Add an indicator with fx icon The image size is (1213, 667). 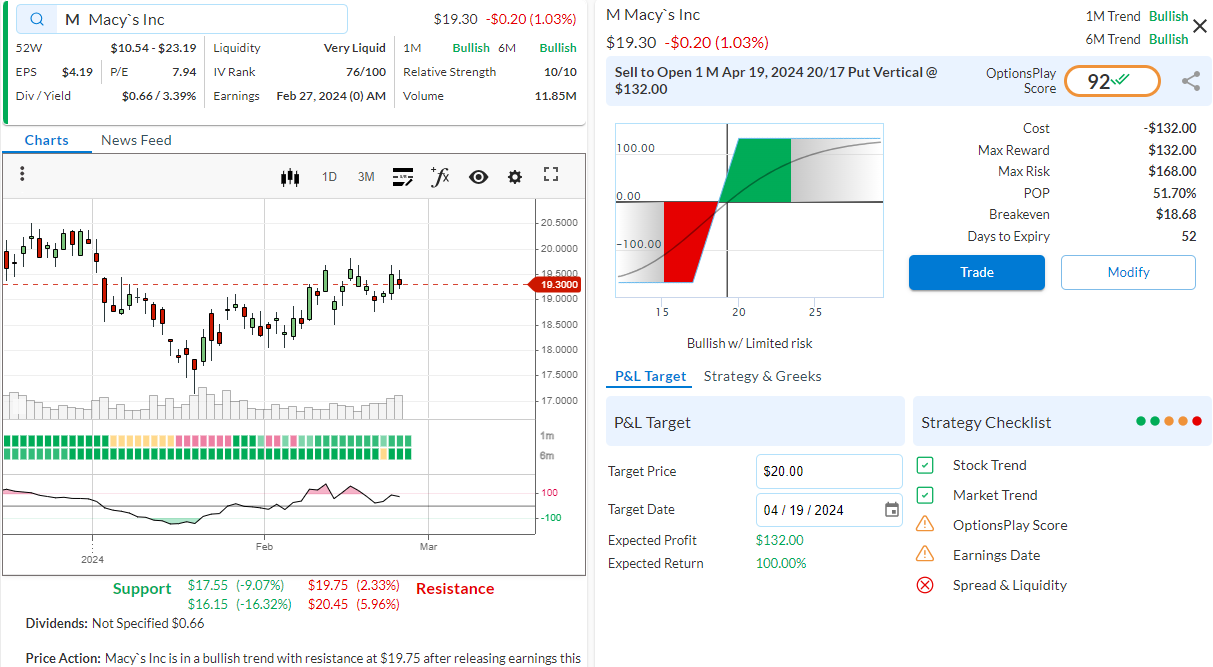coord(440,176)
